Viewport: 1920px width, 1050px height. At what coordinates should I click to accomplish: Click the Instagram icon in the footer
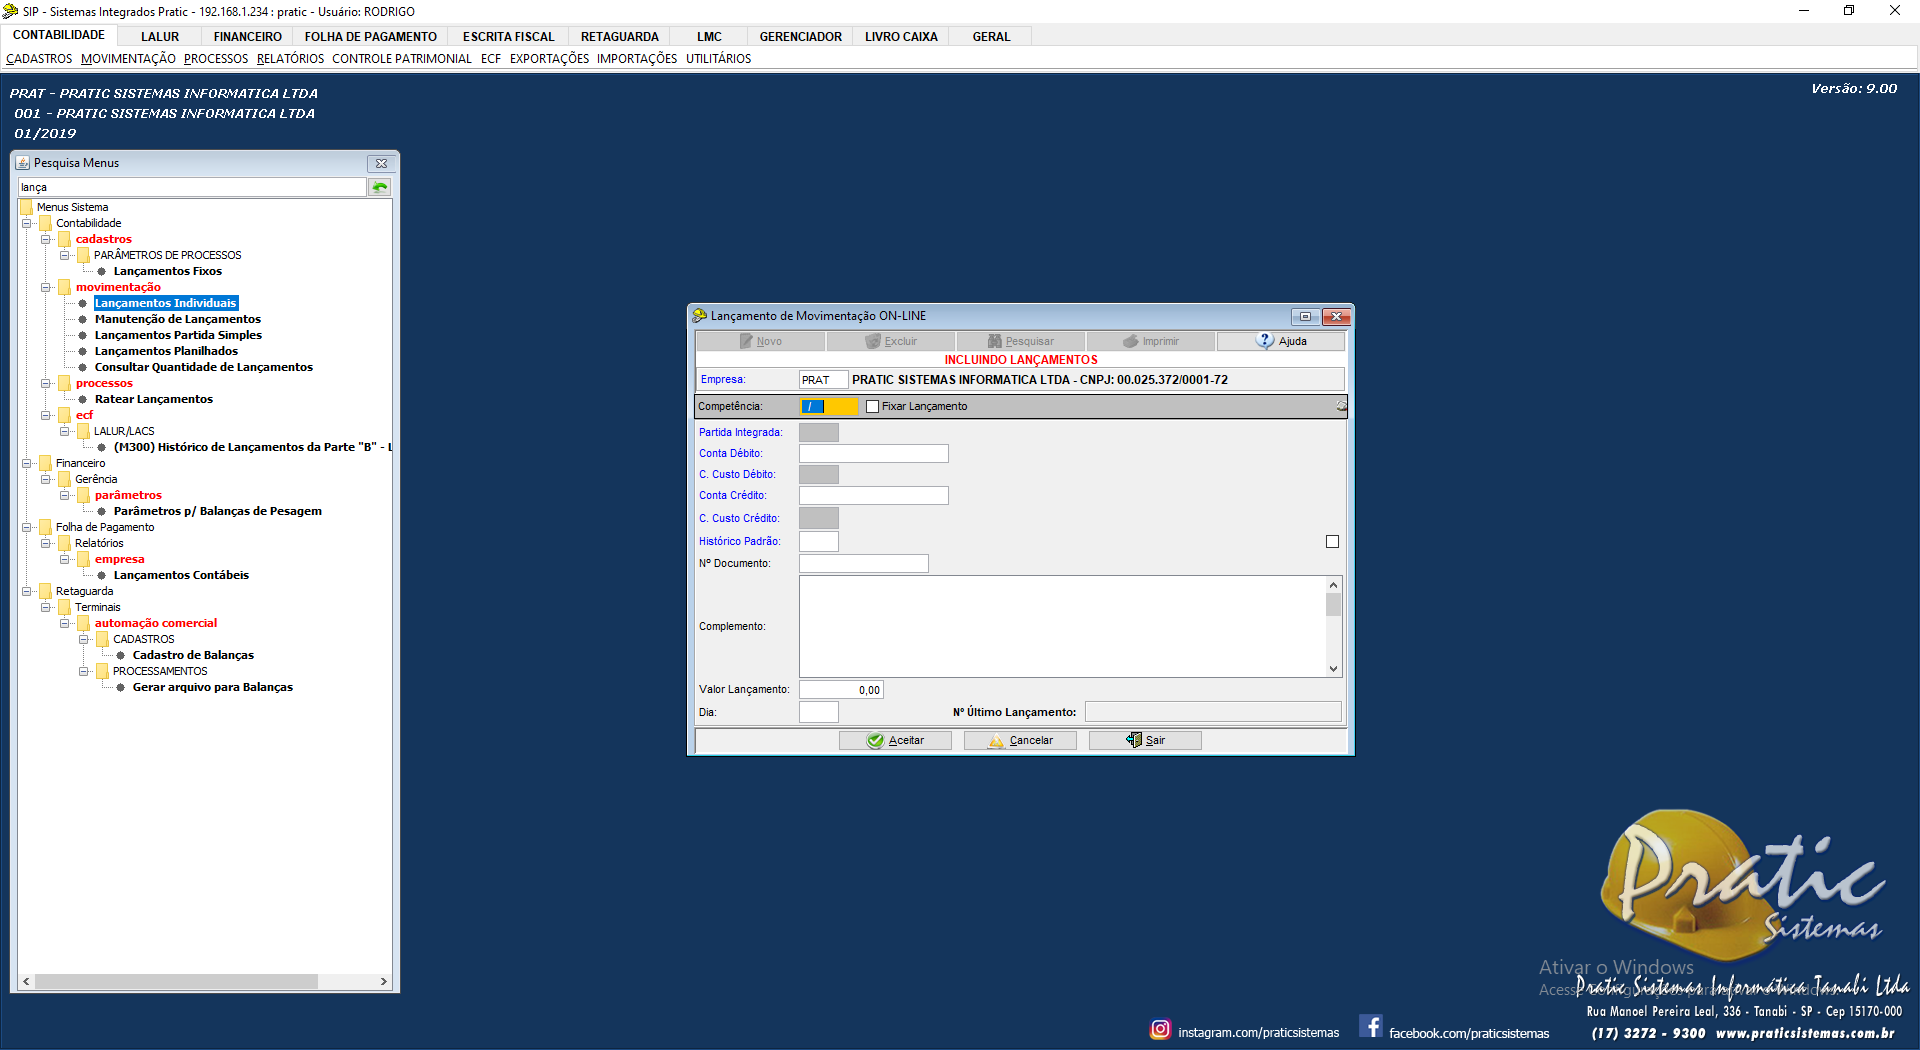pos(1160,1029)
